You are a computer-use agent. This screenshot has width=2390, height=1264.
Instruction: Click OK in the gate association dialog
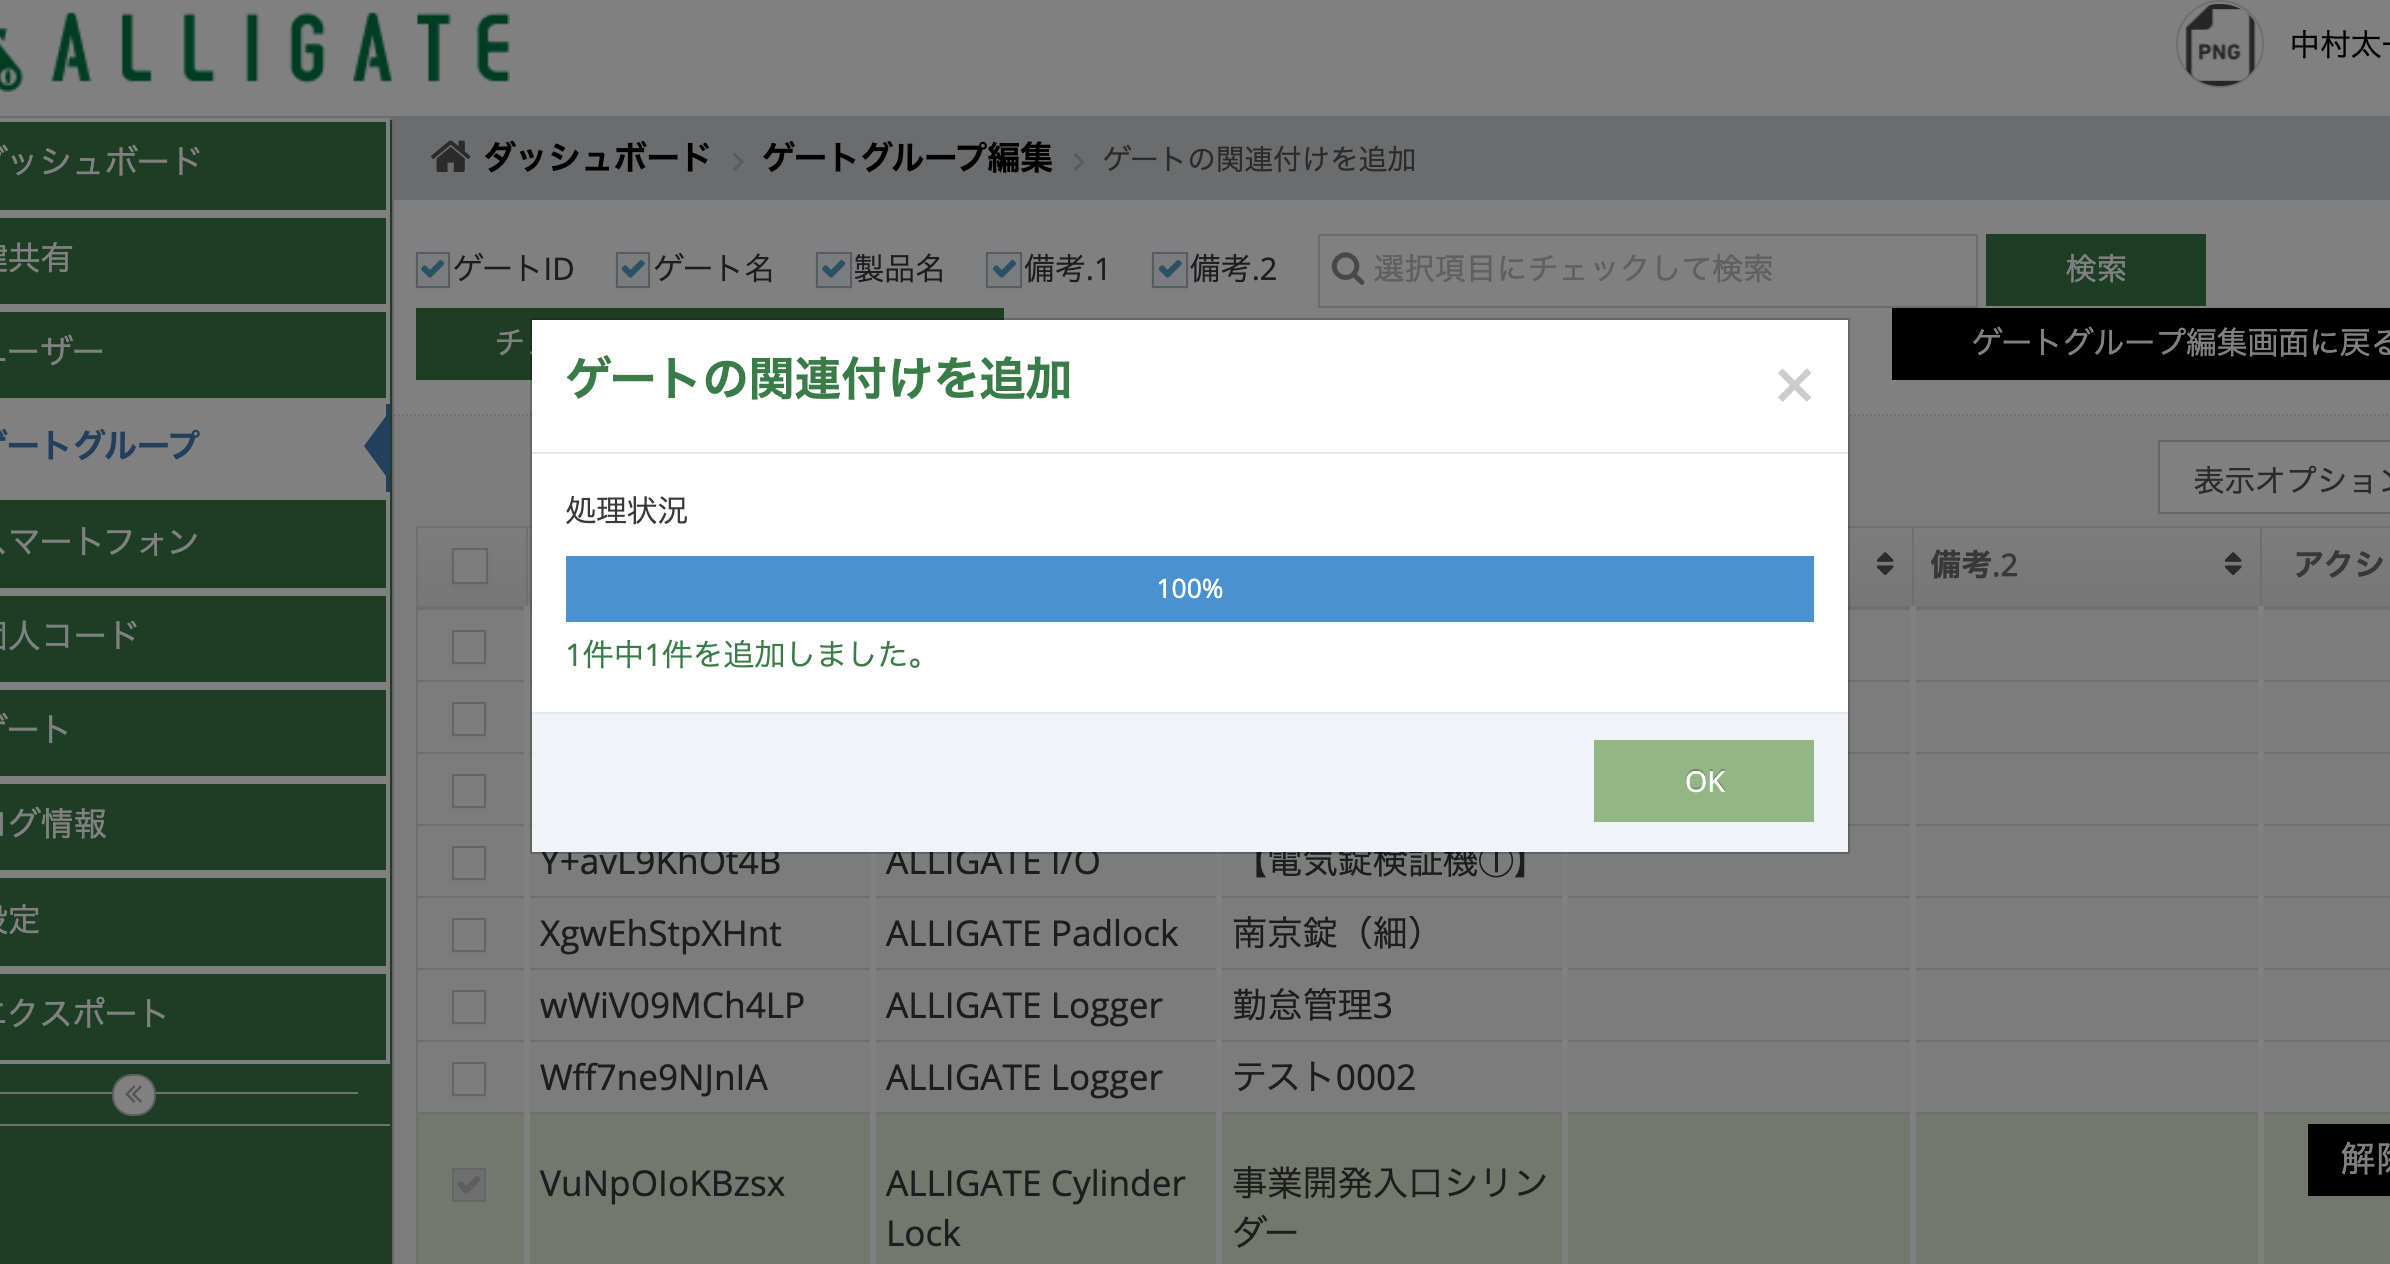(1703, 781)
